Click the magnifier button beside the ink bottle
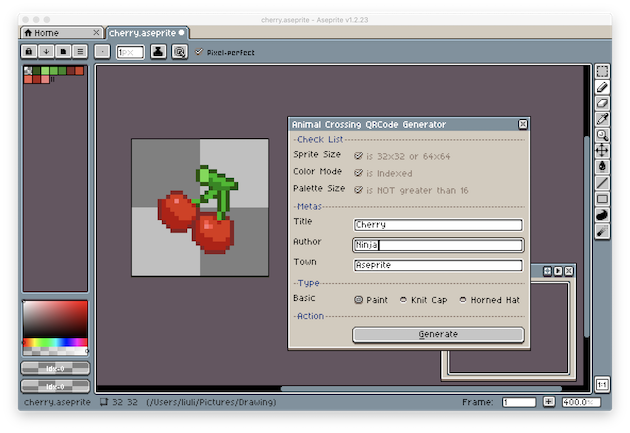630x433 pixels. 180,52
